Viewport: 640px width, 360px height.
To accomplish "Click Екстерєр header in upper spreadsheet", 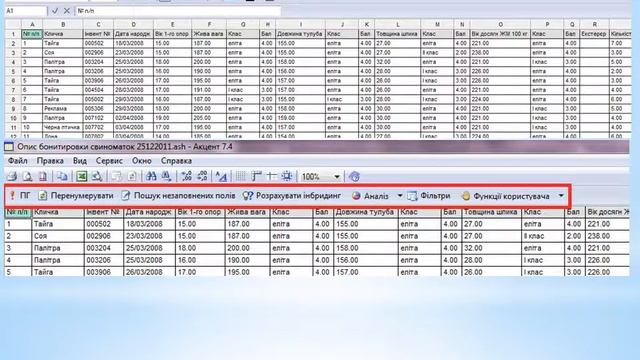I will [594, 34].
